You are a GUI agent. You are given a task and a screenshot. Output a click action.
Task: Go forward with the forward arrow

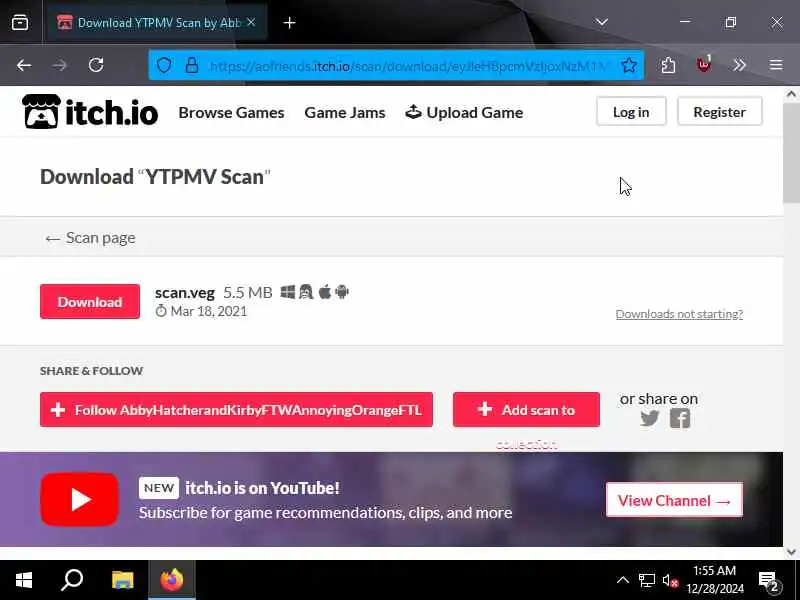[60, 65]
